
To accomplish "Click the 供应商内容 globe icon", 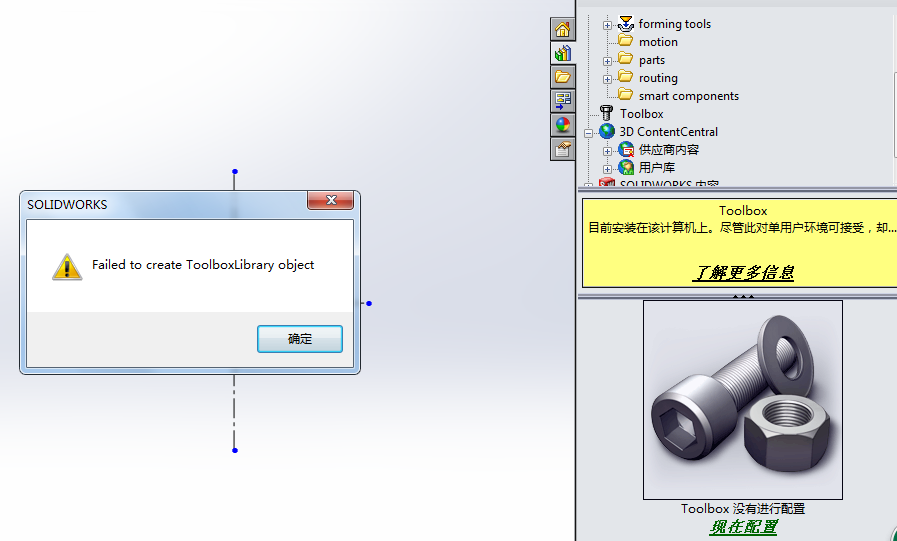I will tap(626, 150).
